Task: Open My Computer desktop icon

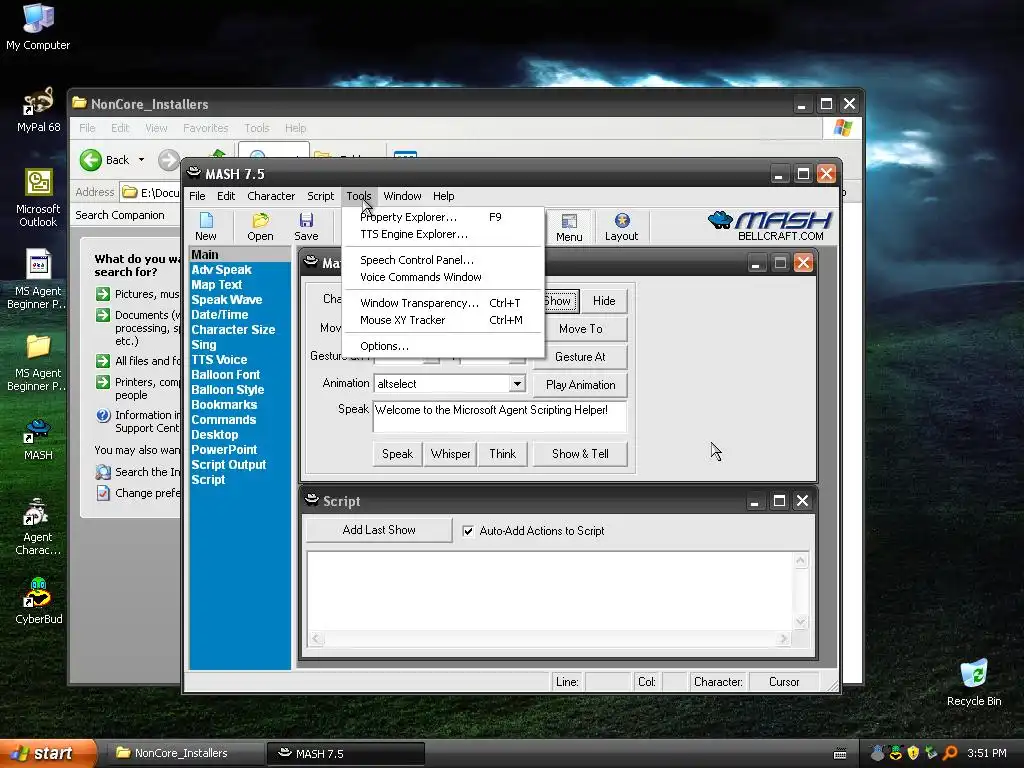Action: 38,26
